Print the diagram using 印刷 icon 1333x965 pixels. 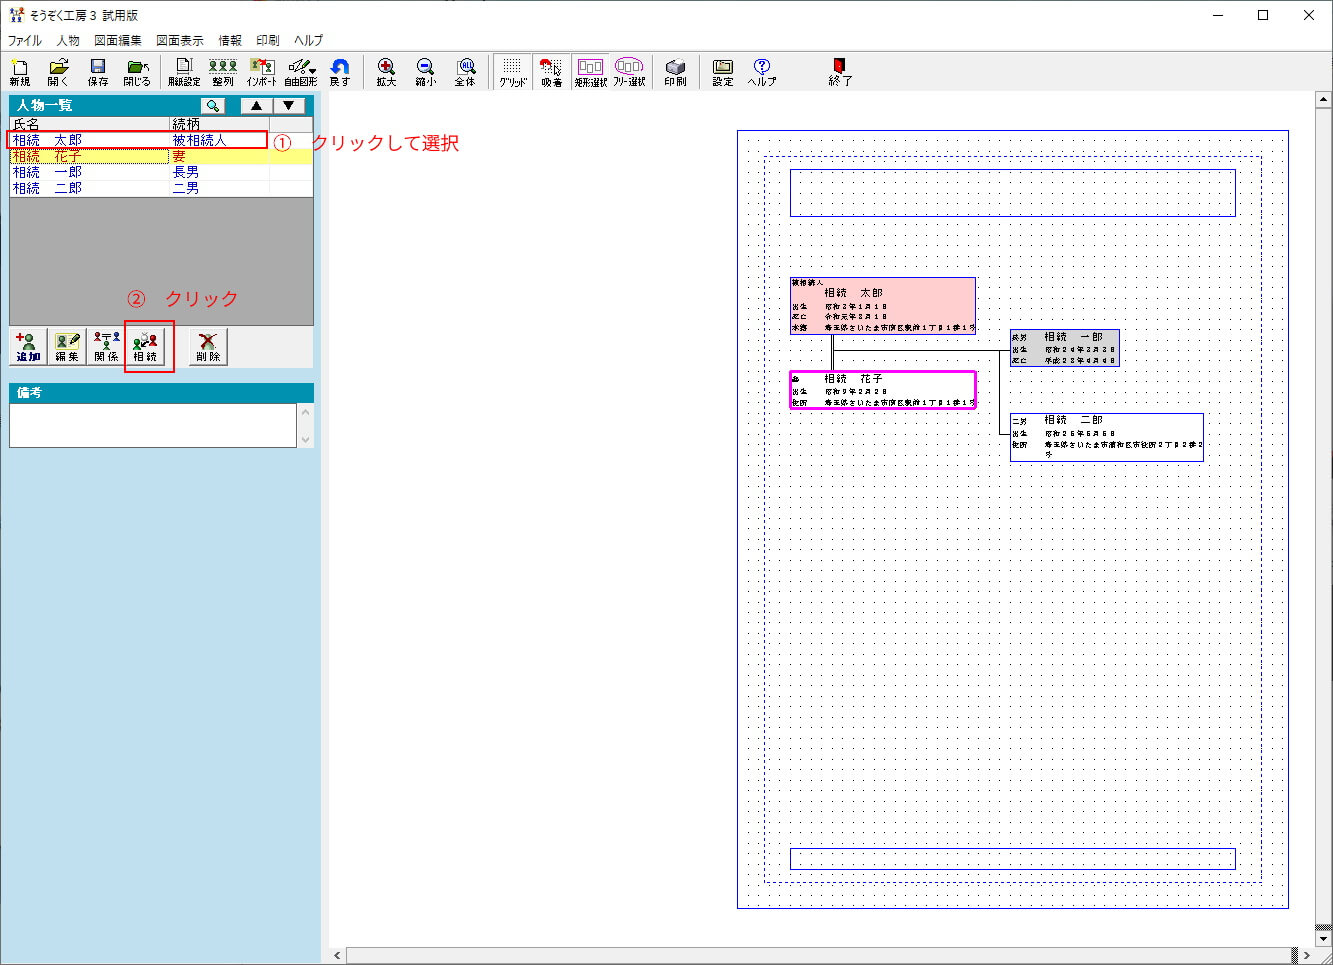pos(675,72)
